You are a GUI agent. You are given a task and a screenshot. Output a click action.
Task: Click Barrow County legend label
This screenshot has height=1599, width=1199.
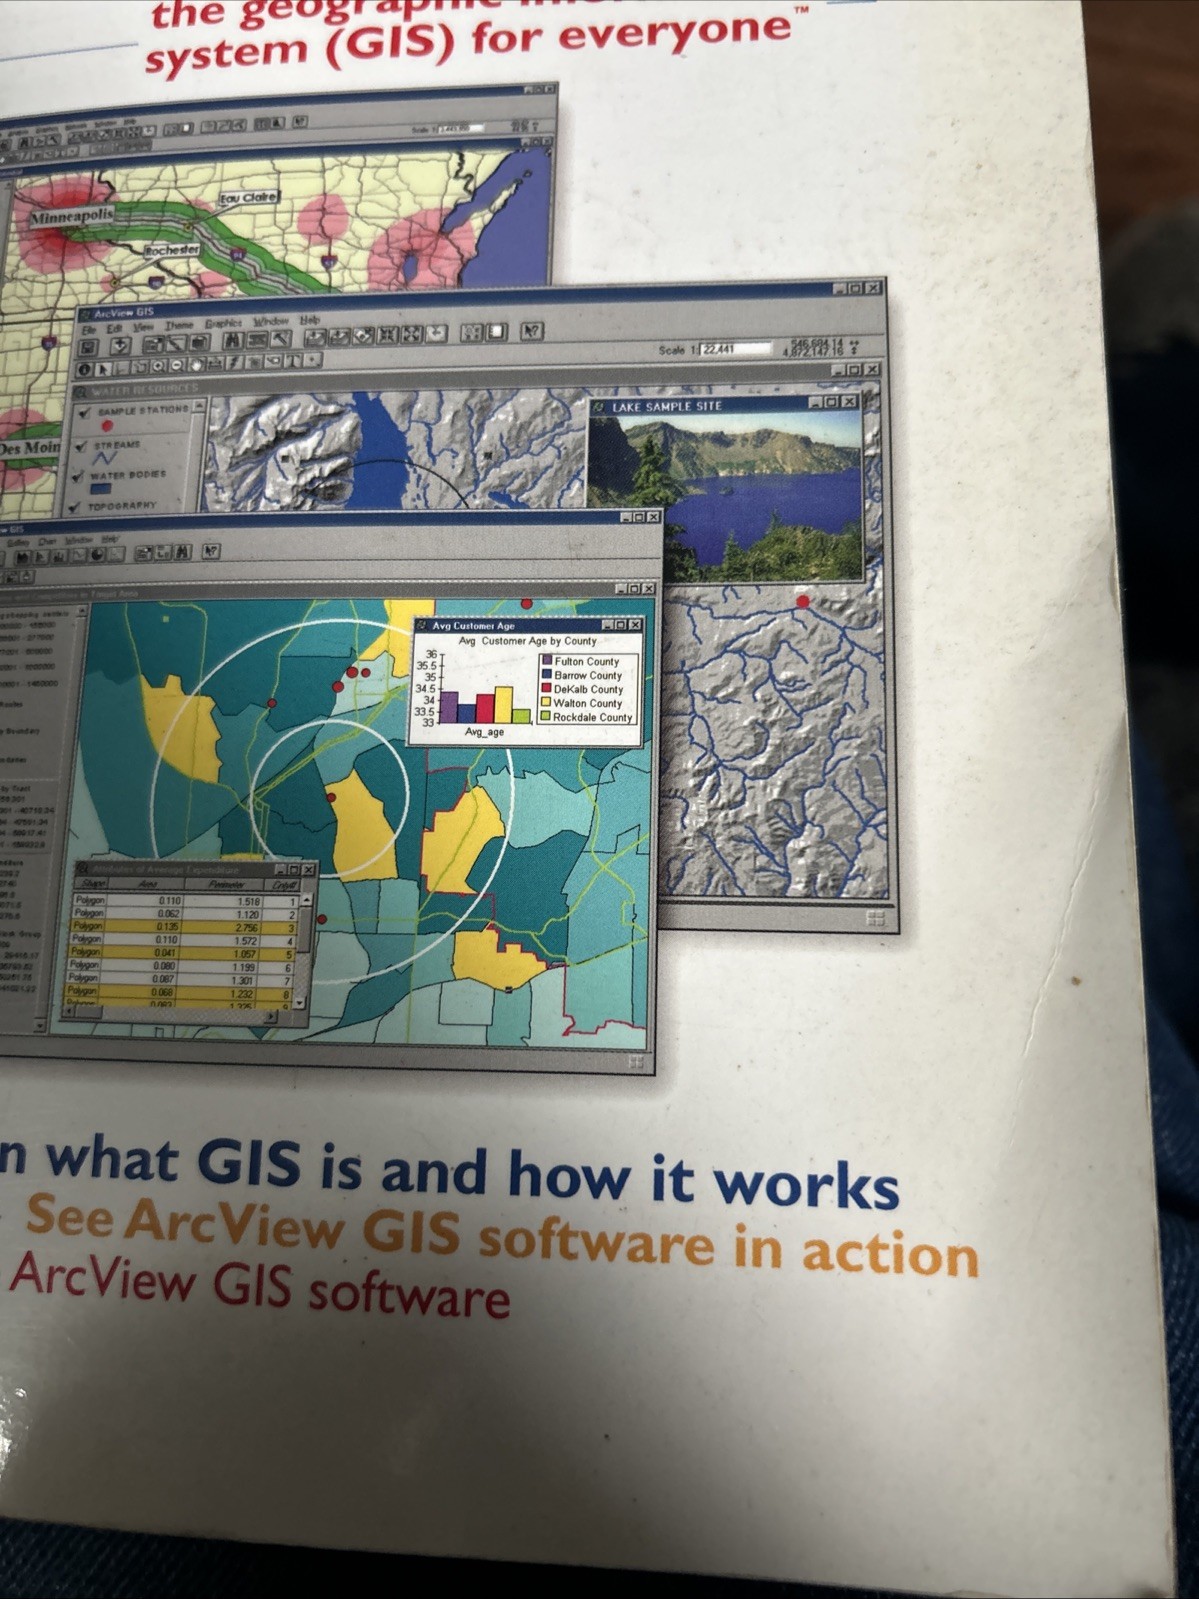coord(588,675)
